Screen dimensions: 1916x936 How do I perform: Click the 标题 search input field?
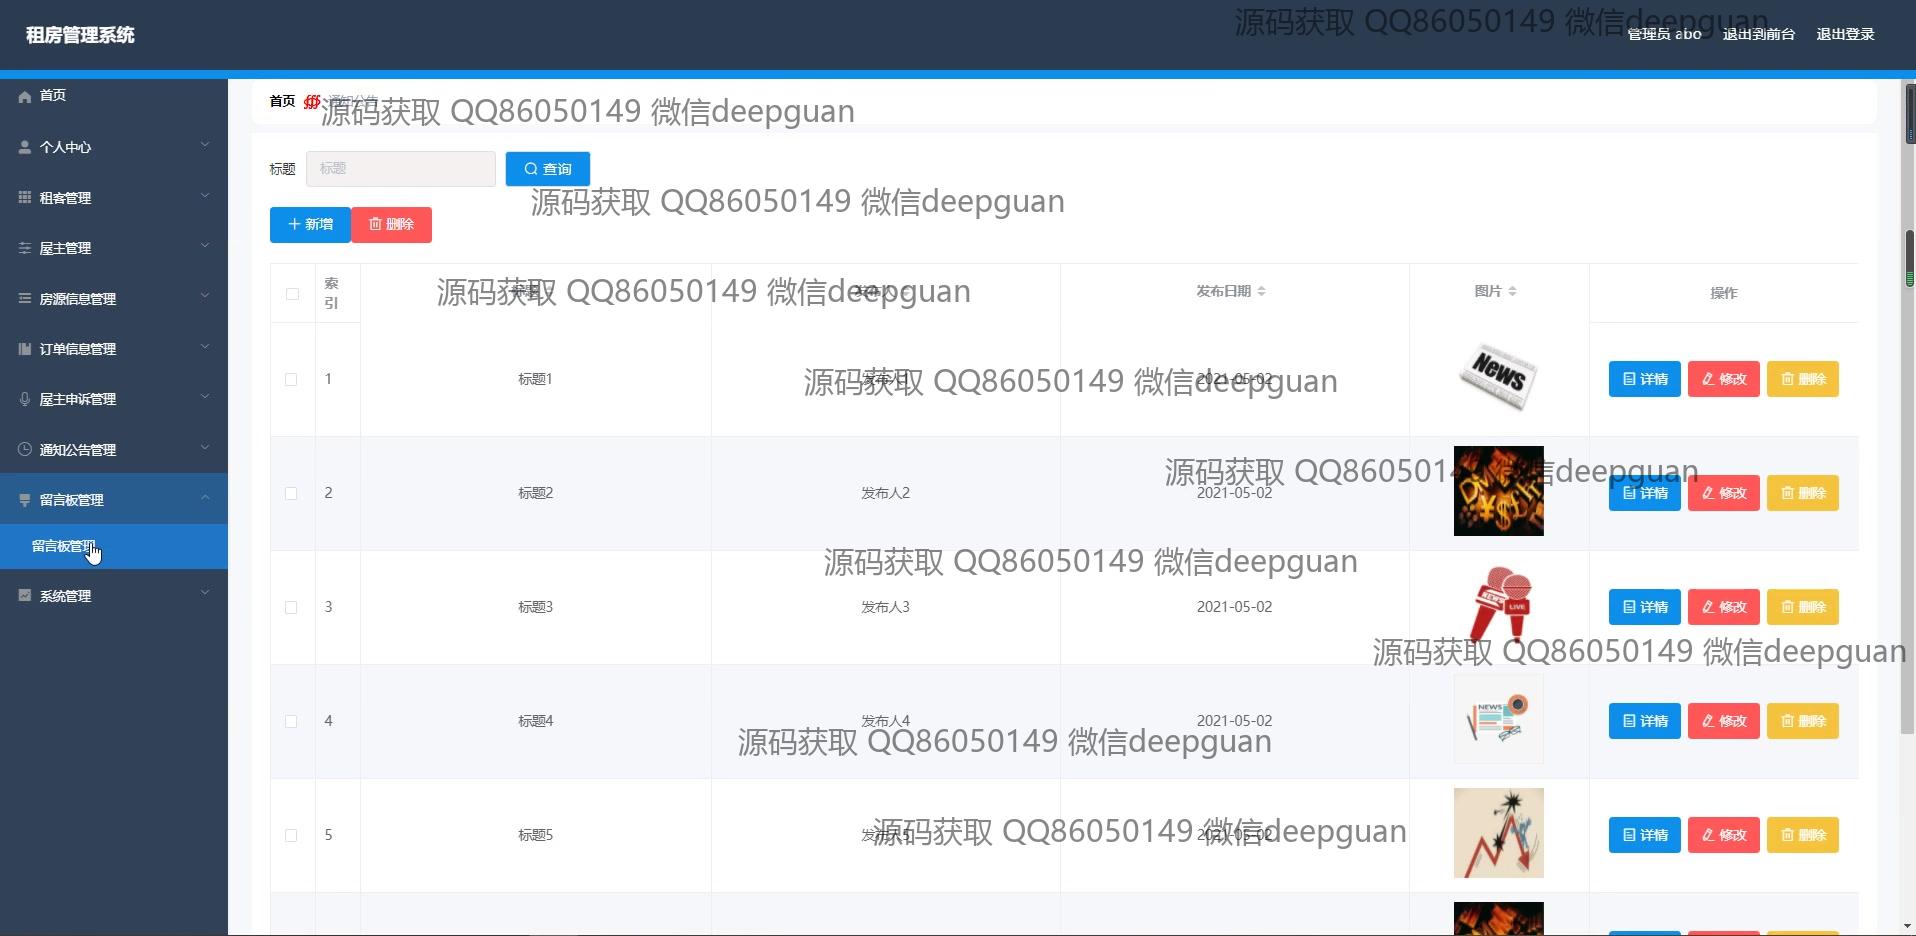point(400,169)
